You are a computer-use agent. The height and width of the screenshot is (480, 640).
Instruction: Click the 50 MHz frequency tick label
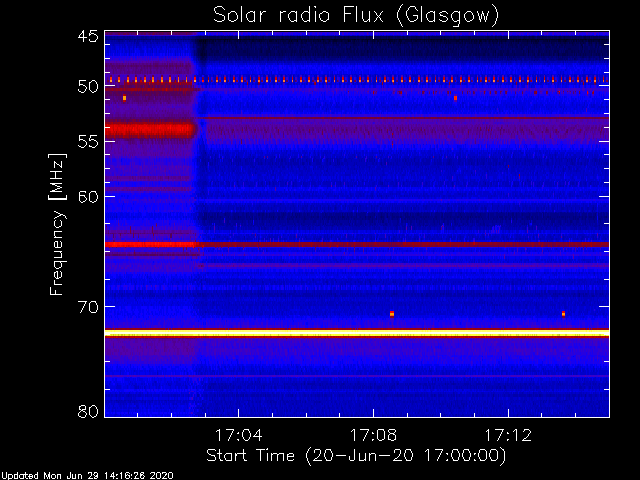88,87
